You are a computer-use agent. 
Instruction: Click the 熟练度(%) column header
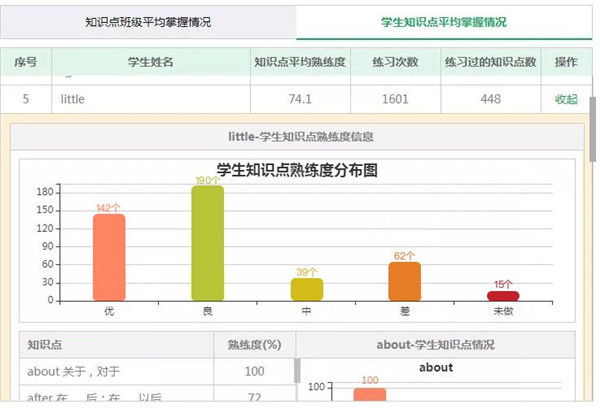pyautogui.click(x=254, y=345)
